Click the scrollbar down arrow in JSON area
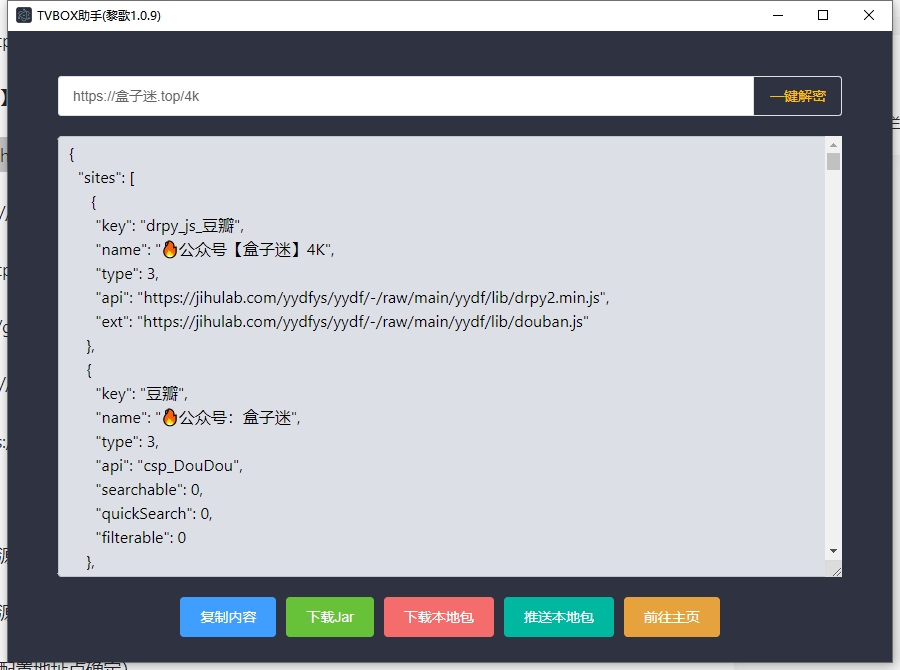This screenshot has height=670, width=900. click(833, 551)
